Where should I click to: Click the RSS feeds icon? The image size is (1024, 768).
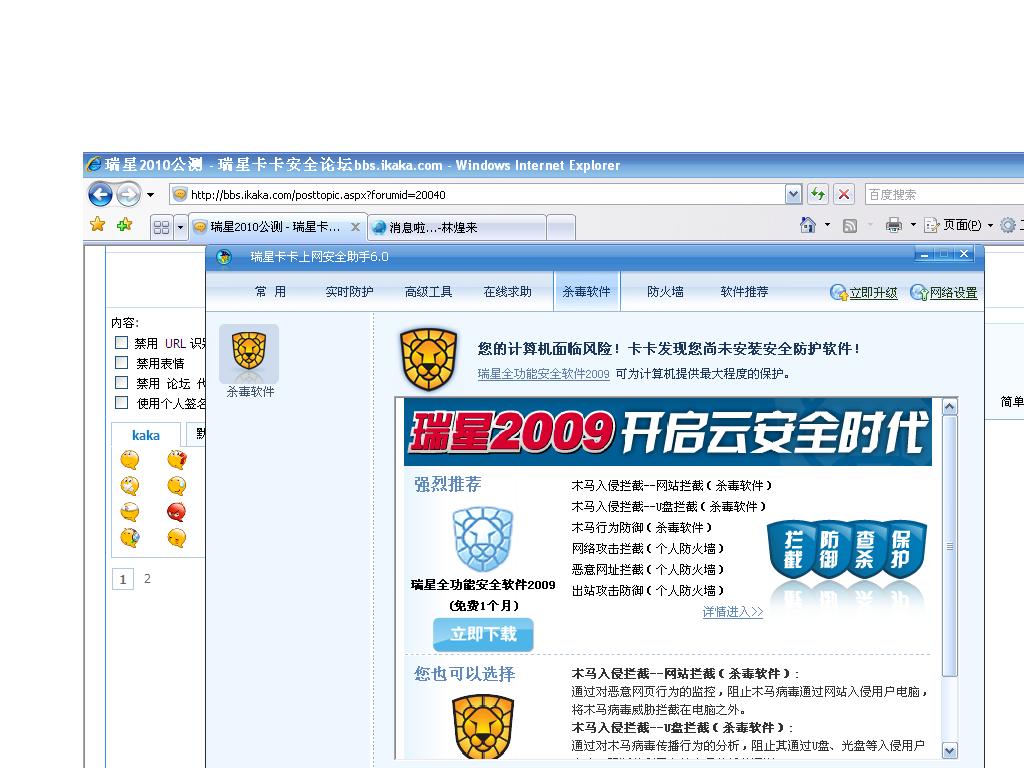click(x=850, y=226)
